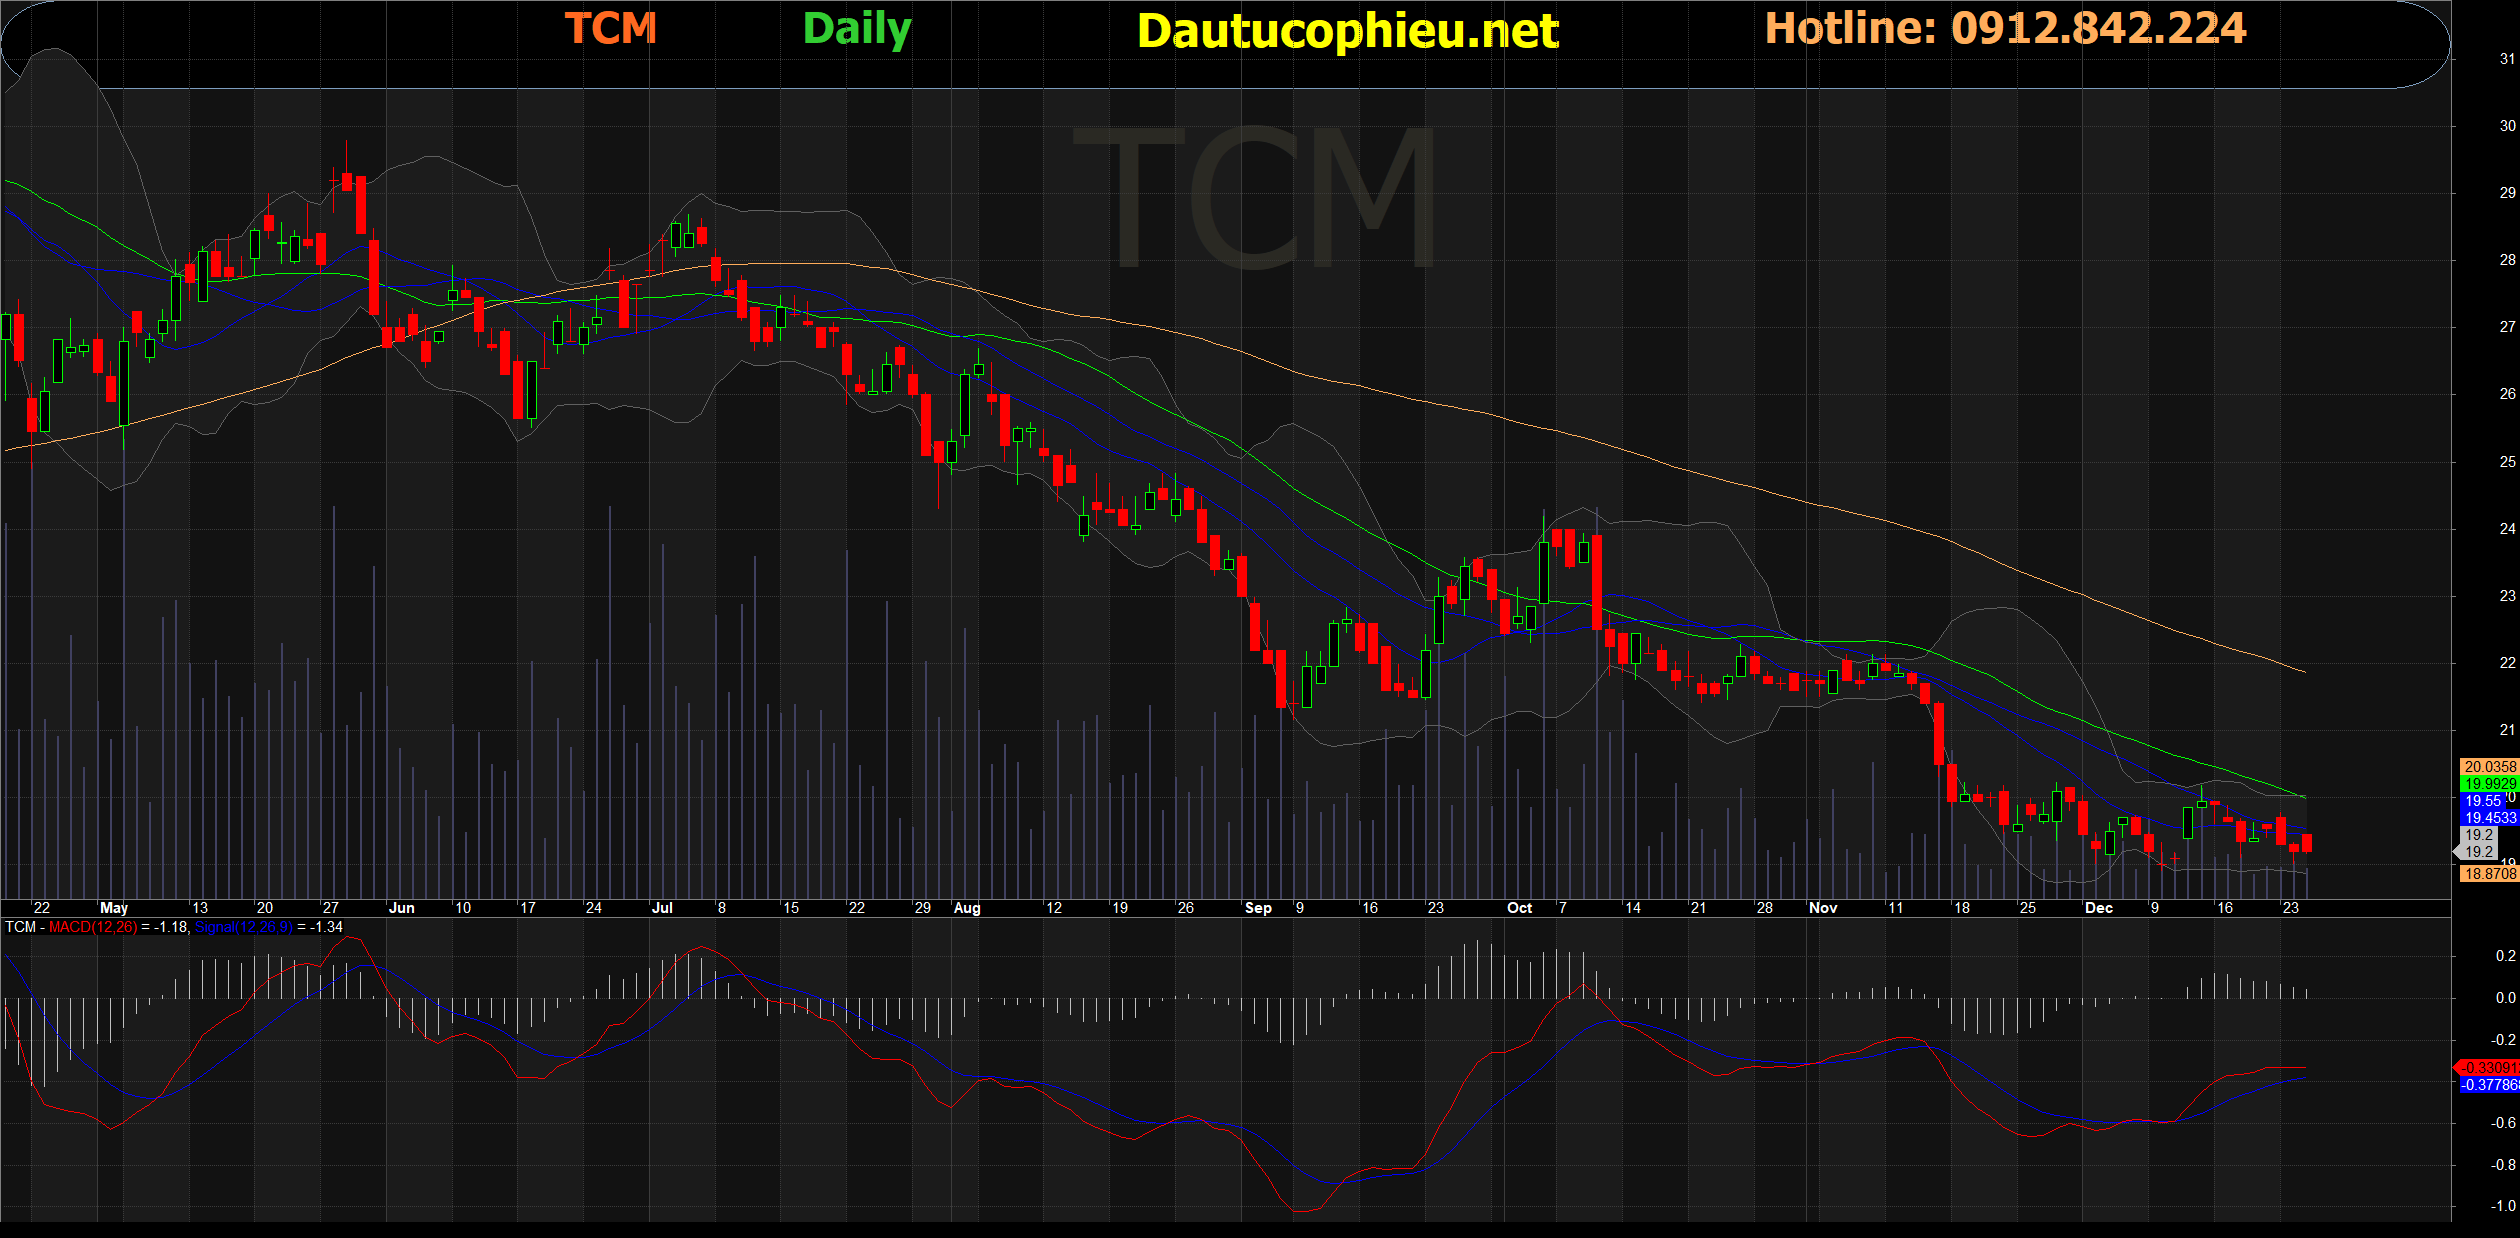Click the Hotline 0912.842.224 text
The height and width of the screenshot is (1238, 2520).
[x=2005, y=28]
